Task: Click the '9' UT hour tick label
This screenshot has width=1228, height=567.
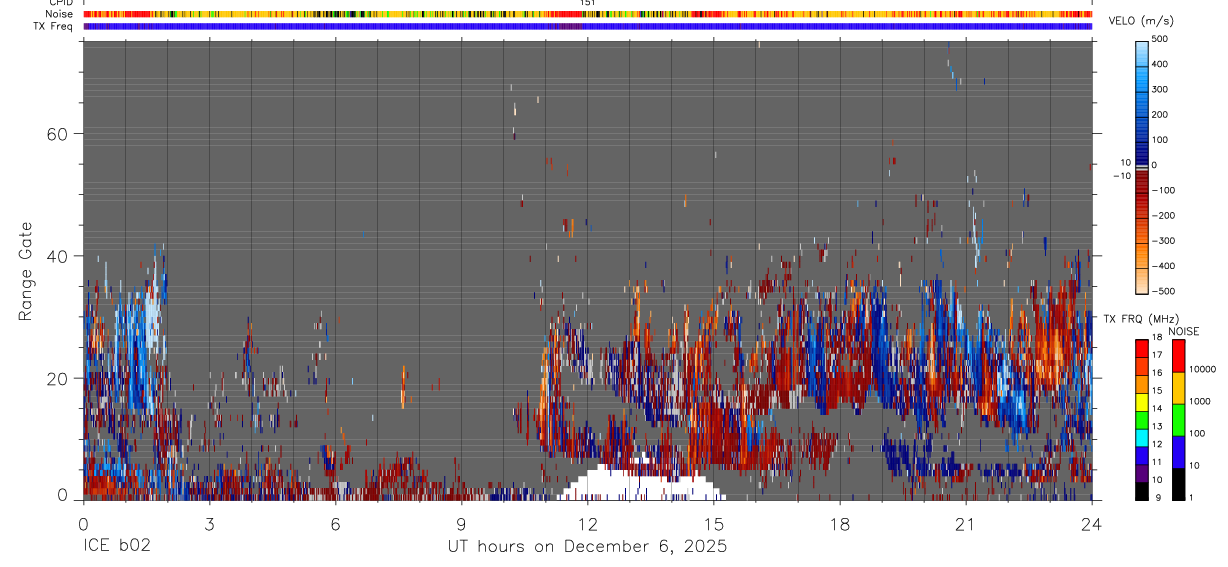Action: (462, 524)
